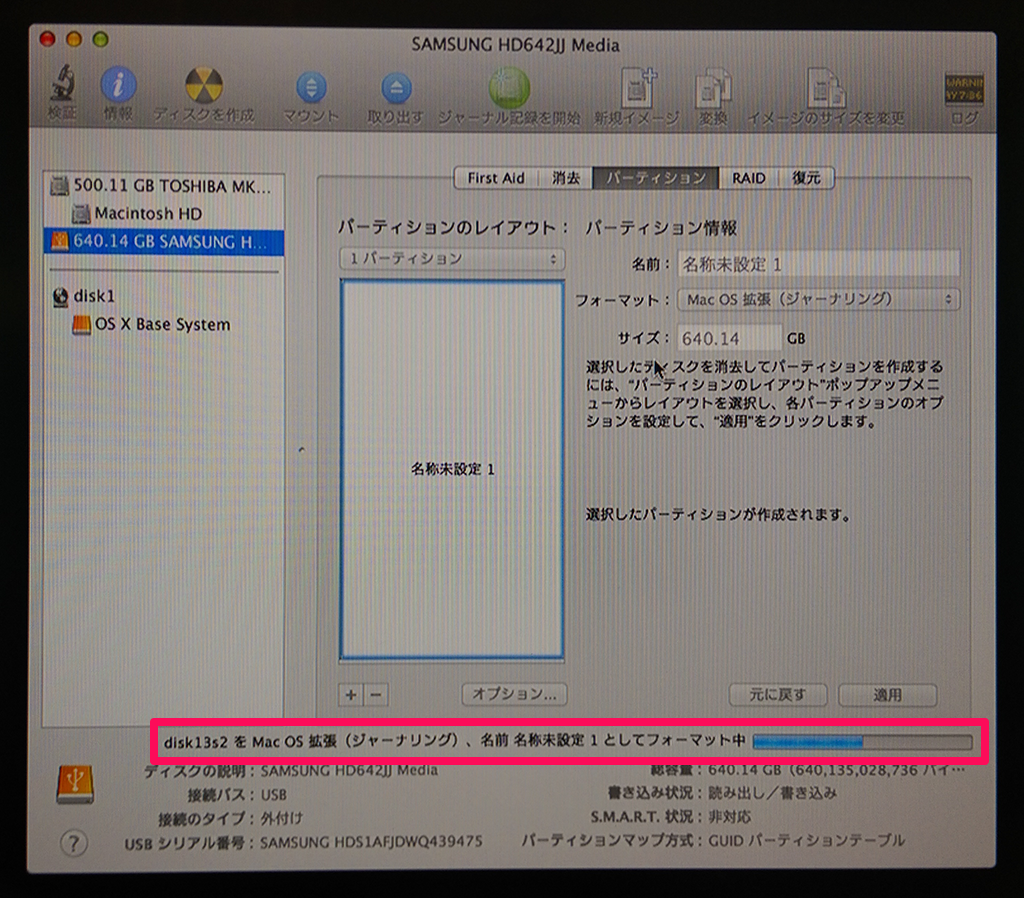Switch to the RAID tab
The image size is (1024, 898).
coord(748,178)
